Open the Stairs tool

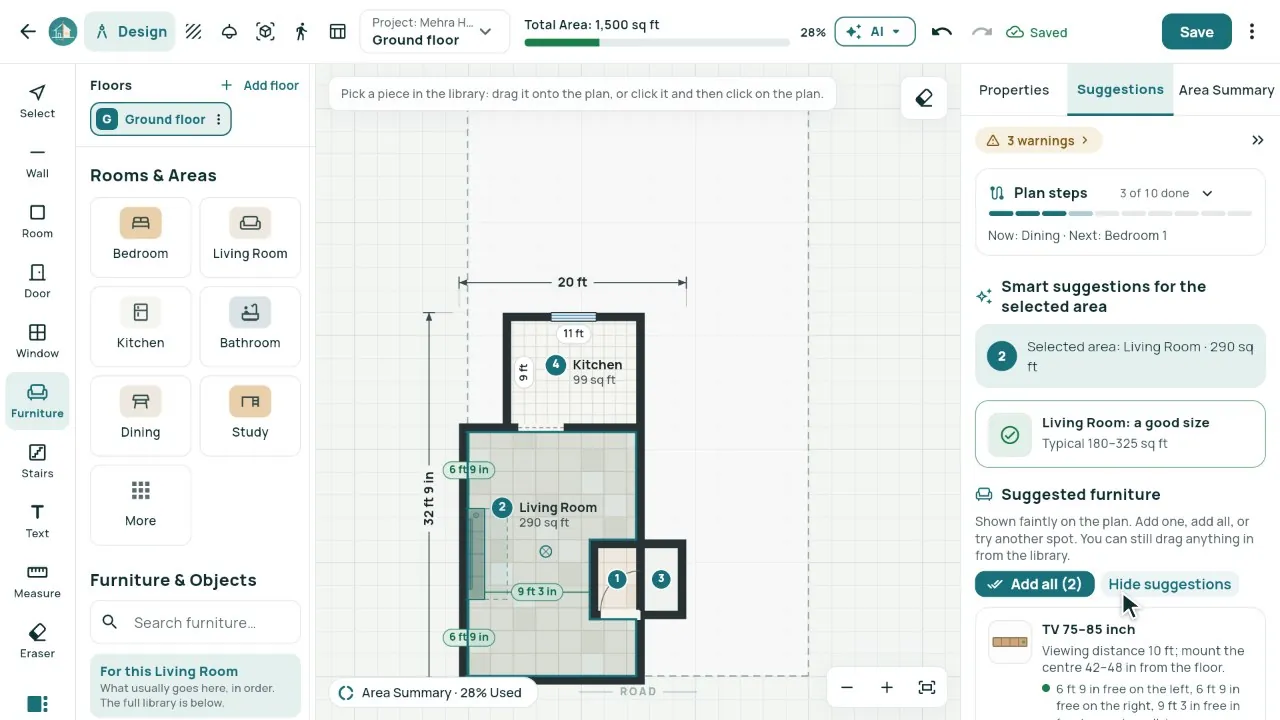[37, 461]
